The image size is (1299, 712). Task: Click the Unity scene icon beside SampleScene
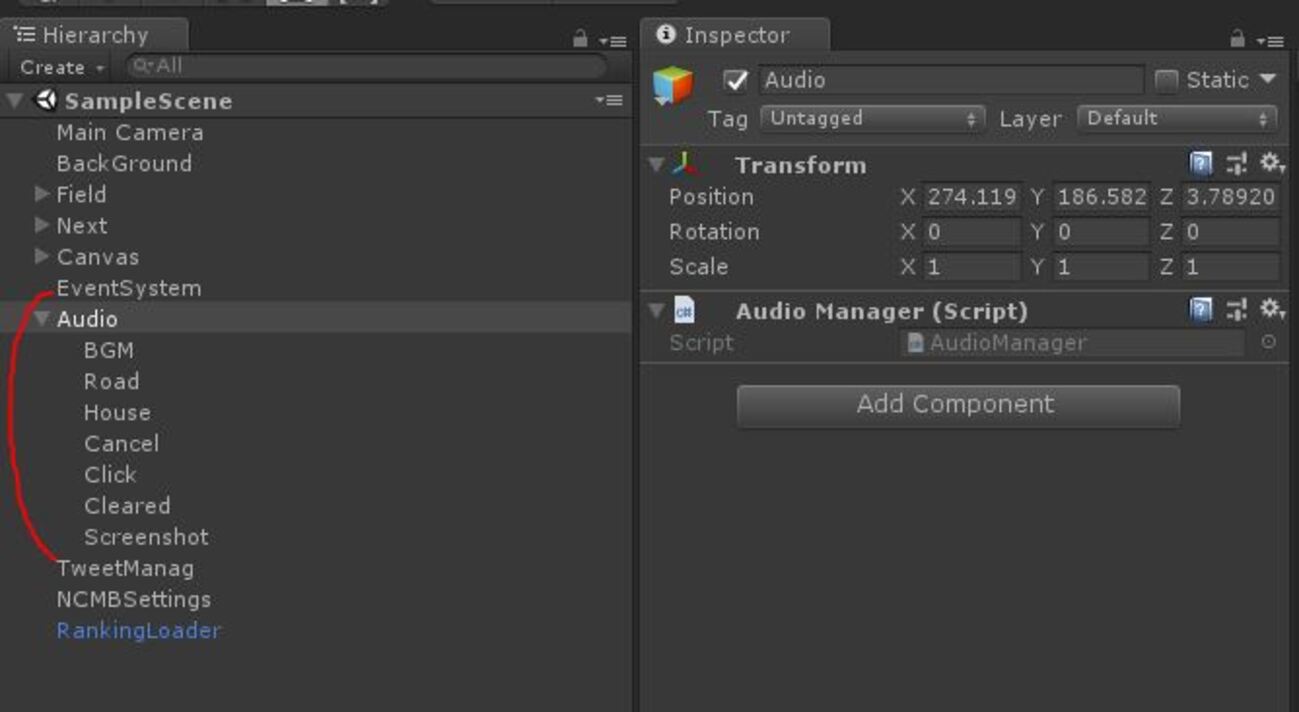pyautogui.click(x=46, y=100)
